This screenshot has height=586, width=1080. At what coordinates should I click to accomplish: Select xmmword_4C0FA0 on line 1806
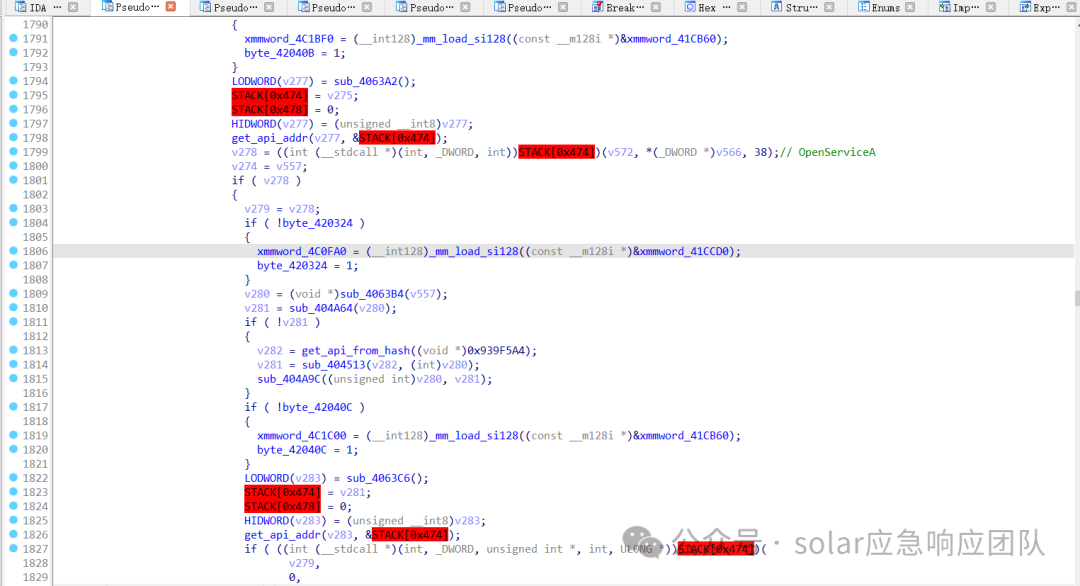coord(302,251)
